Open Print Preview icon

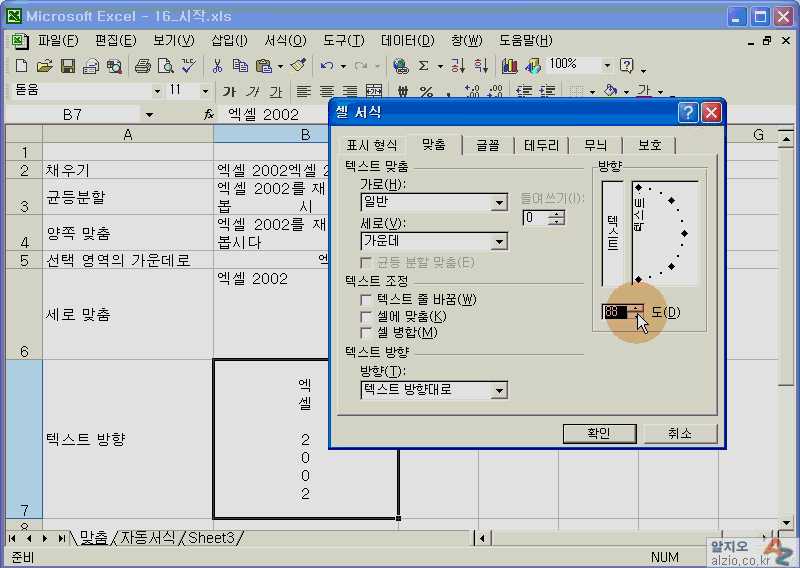tap(165, 66)
